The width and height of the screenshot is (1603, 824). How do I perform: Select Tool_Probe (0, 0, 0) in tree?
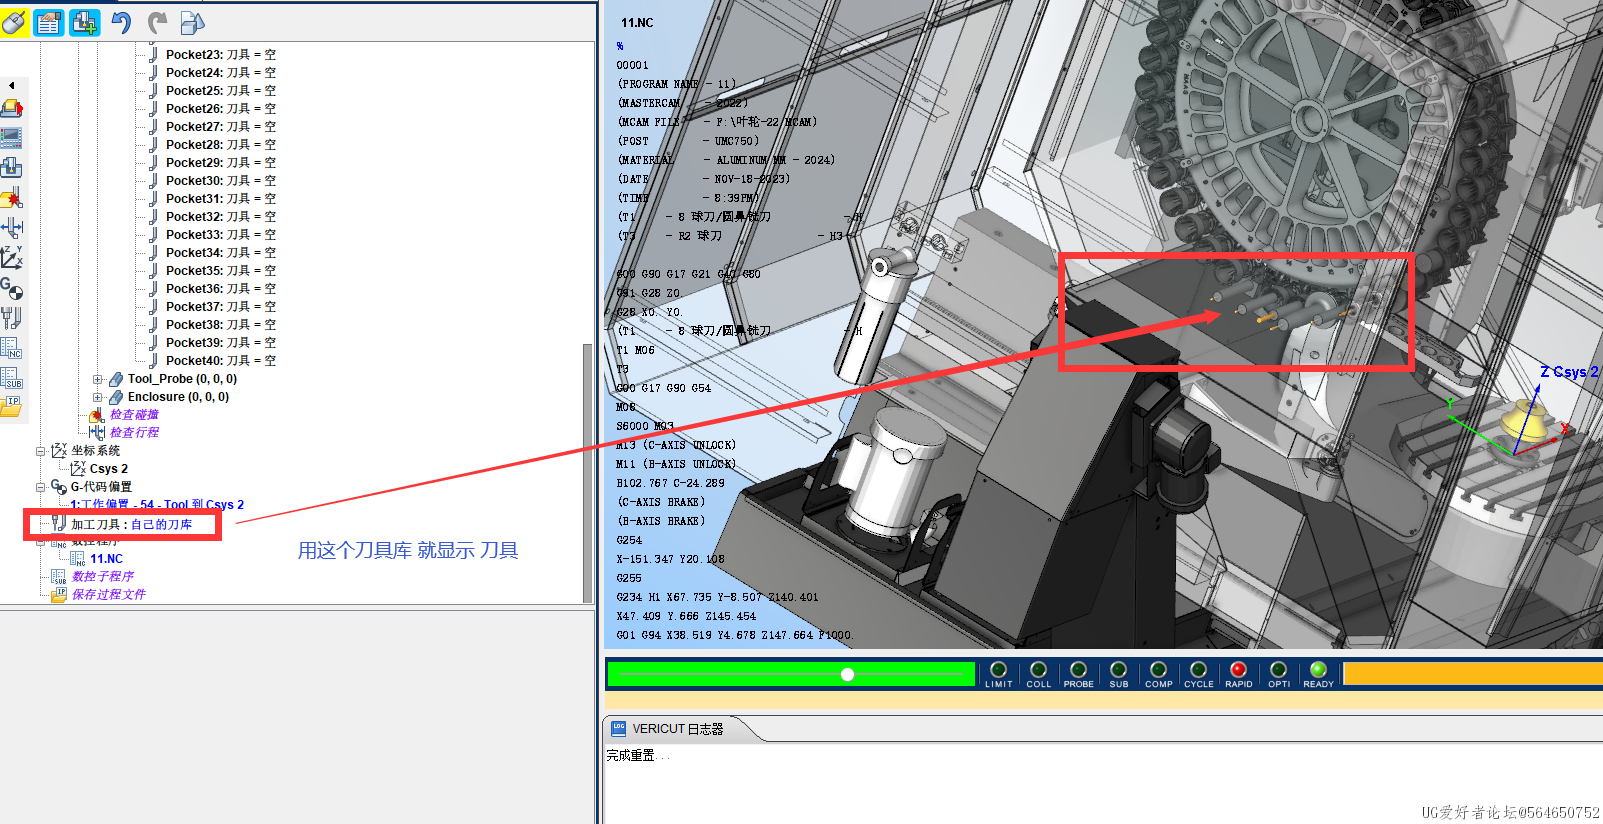pos(182,379)
